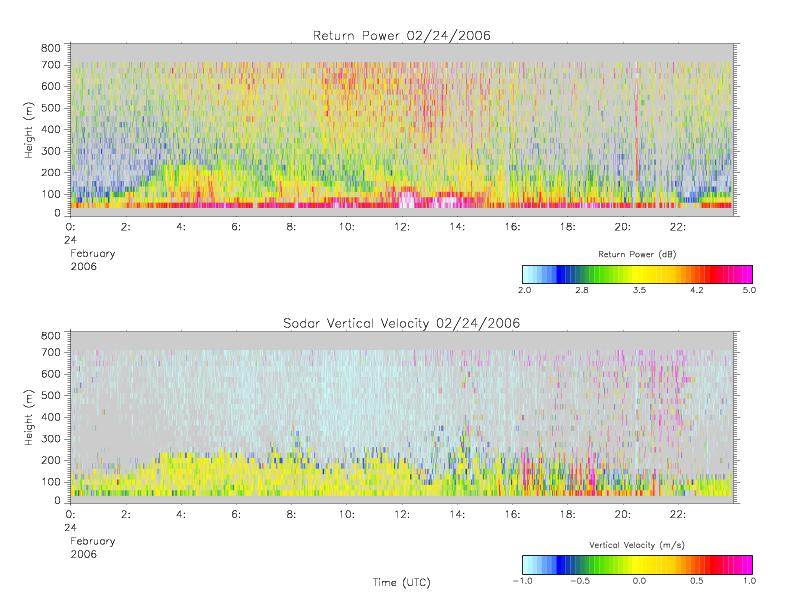Click the 2.0 value on Return Power colorbar

tap(525, 290)
